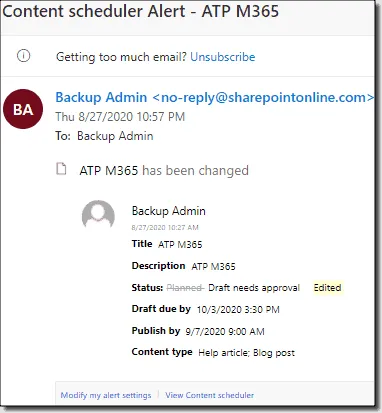382x413 pixels.
Task: Open sender Backup Admin no-reply address
Action: coord(215,97)
